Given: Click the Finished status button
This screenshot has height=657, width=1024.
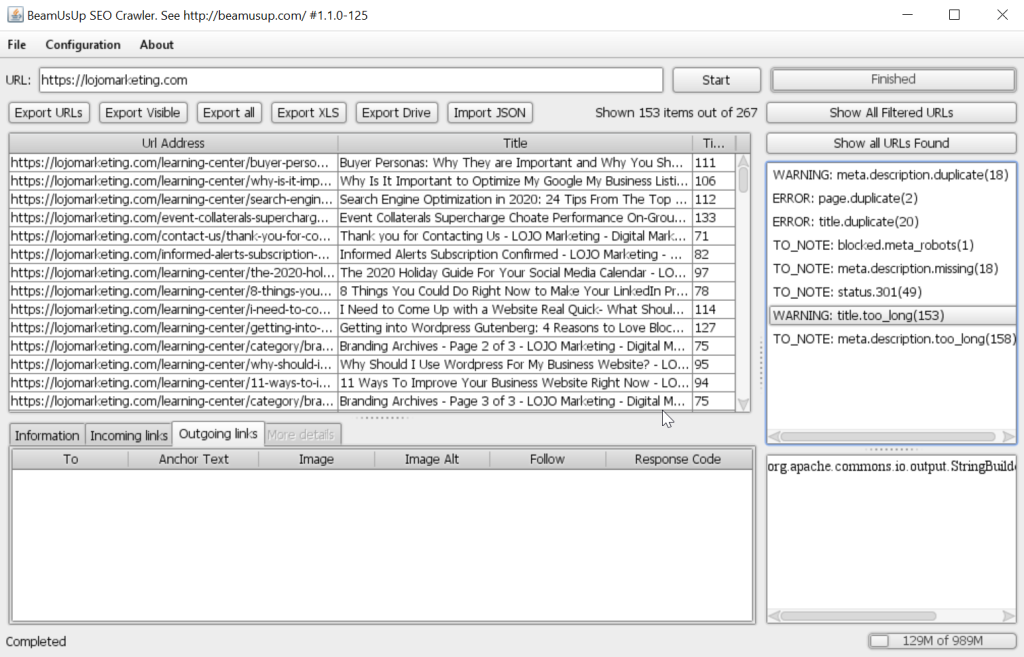Looking at the screenshot, I should [x=893, y=79].
